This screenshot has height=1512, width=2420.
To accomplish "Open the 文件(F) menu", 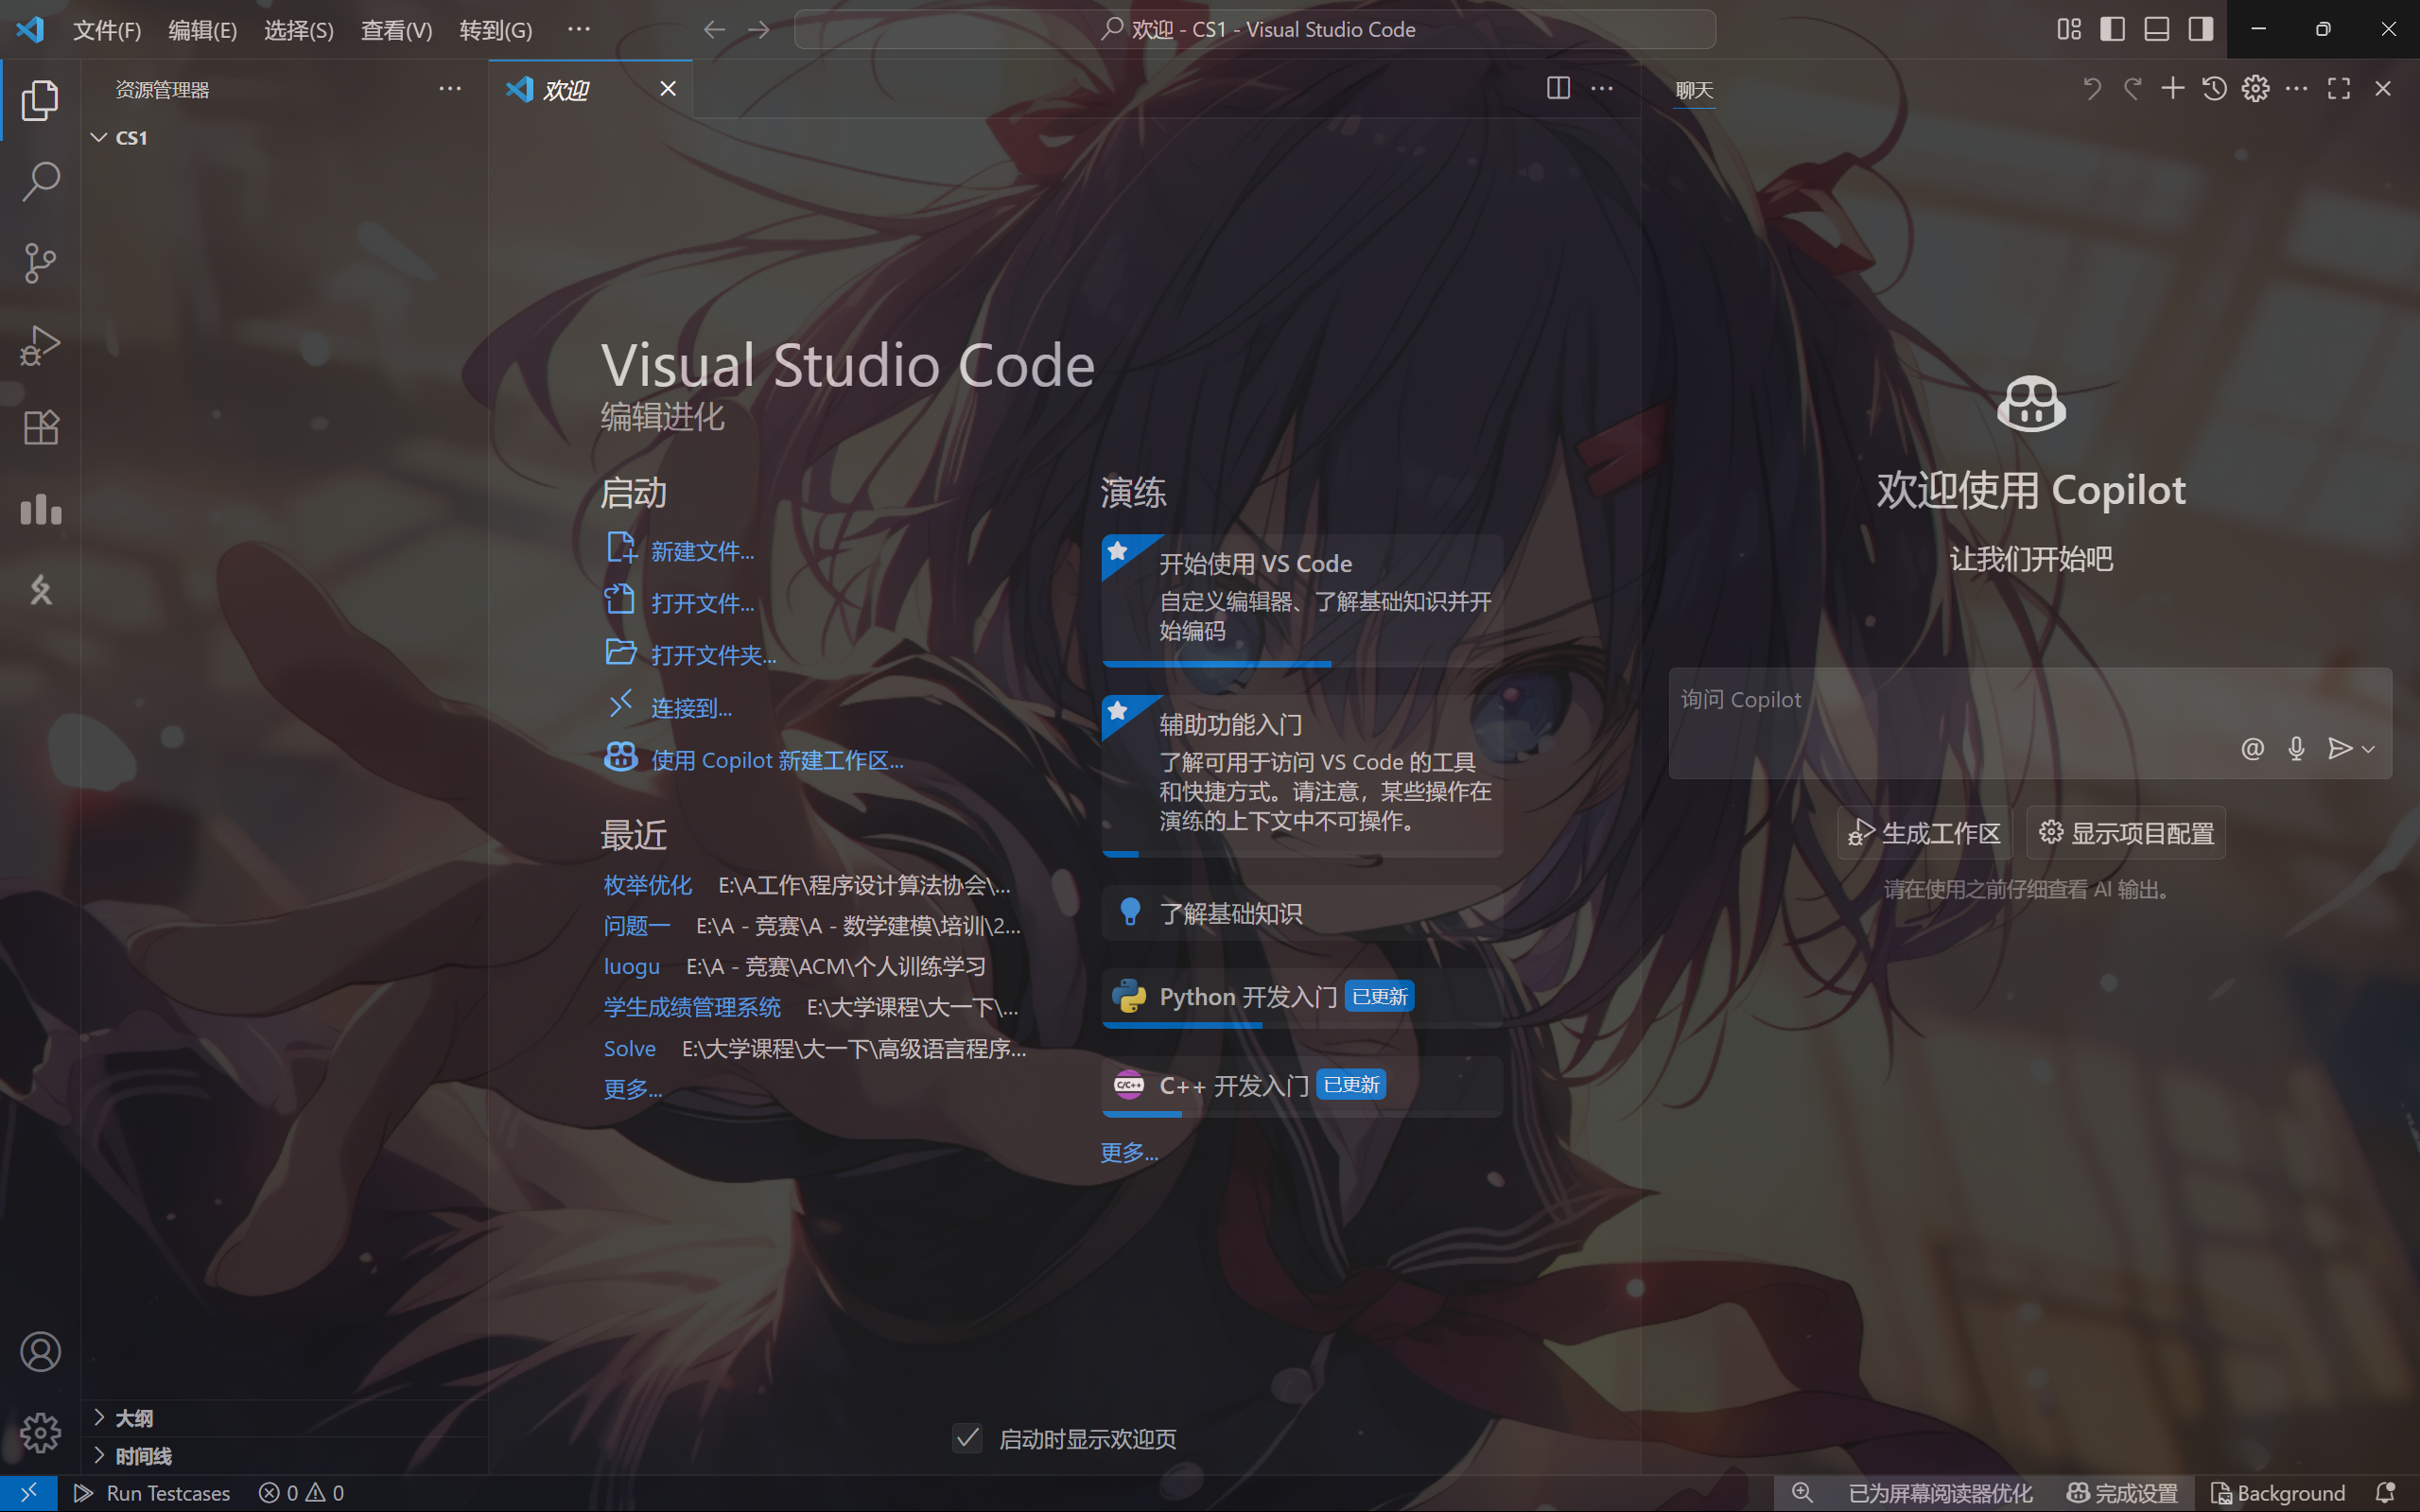I will tap(107, 30).
